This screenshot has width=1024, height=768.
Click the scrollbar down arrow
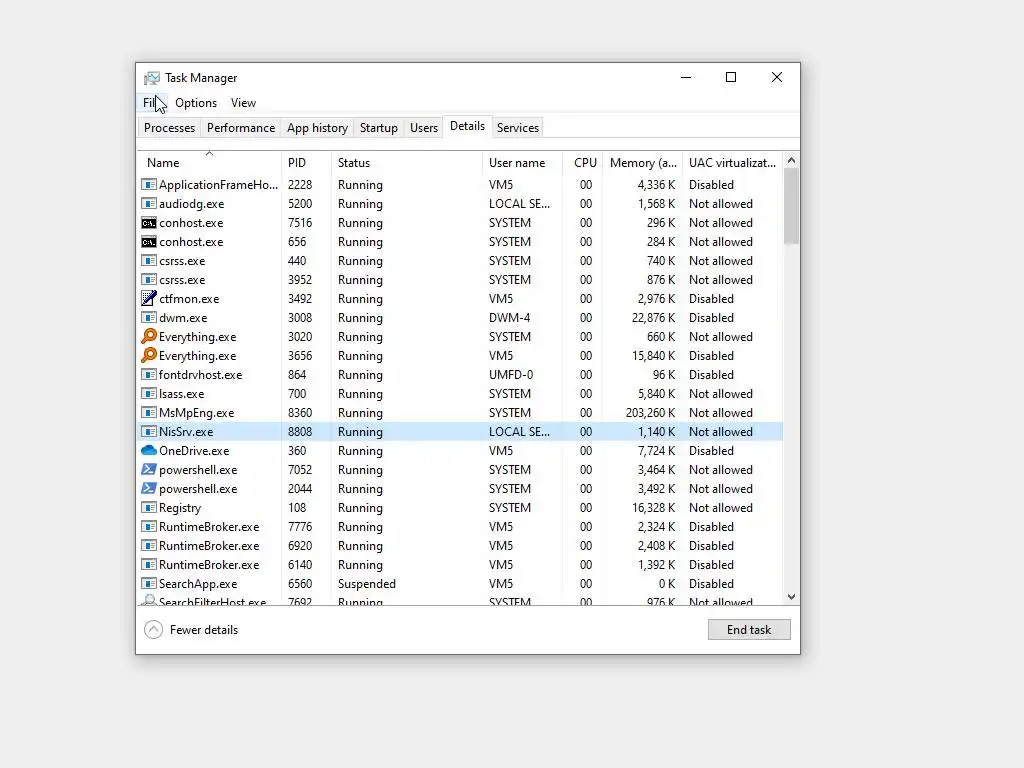(x=792, y=597)
